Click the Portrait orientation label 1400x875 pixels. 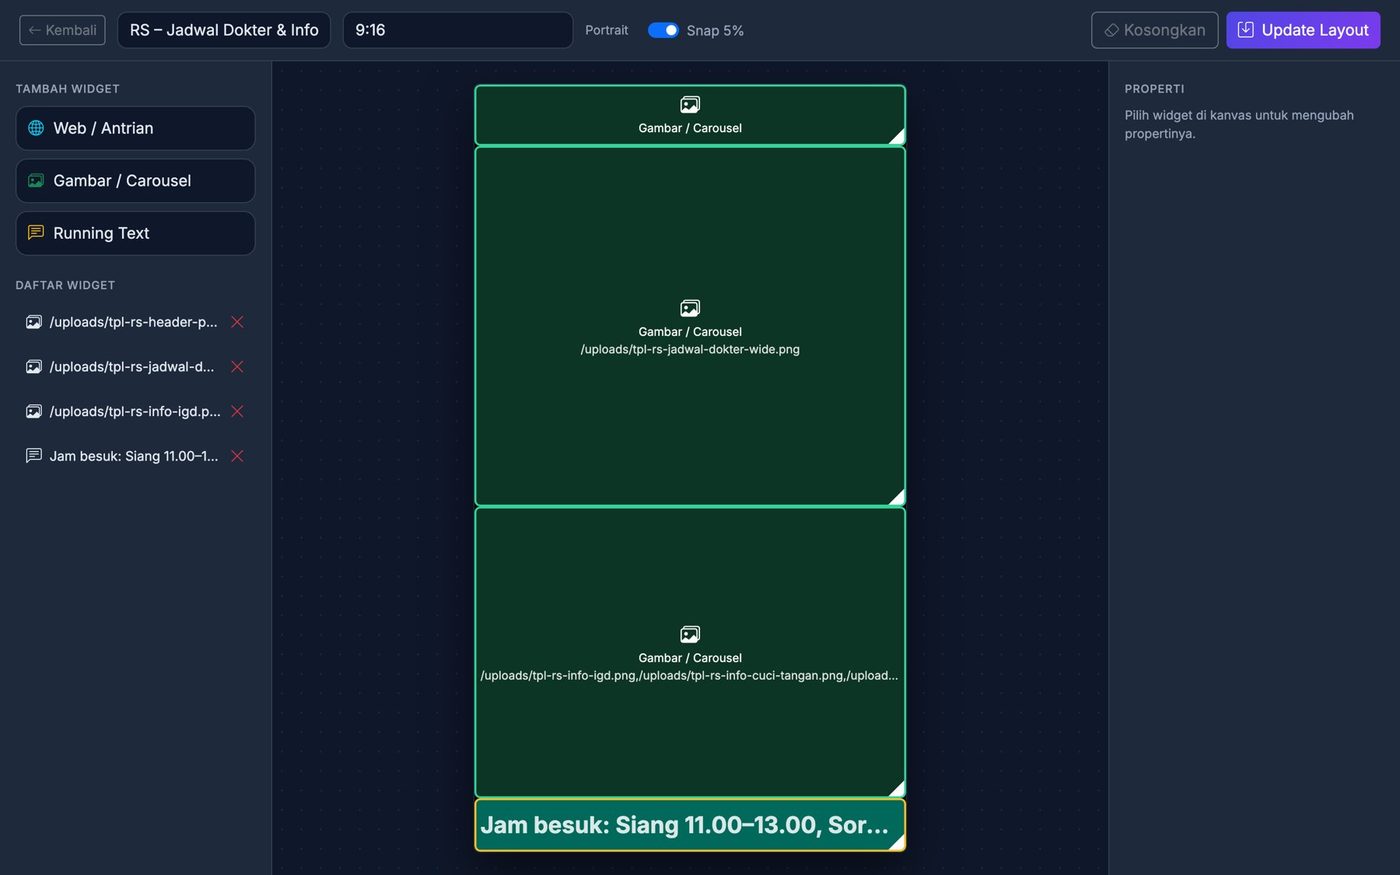(x=607, y=30)
